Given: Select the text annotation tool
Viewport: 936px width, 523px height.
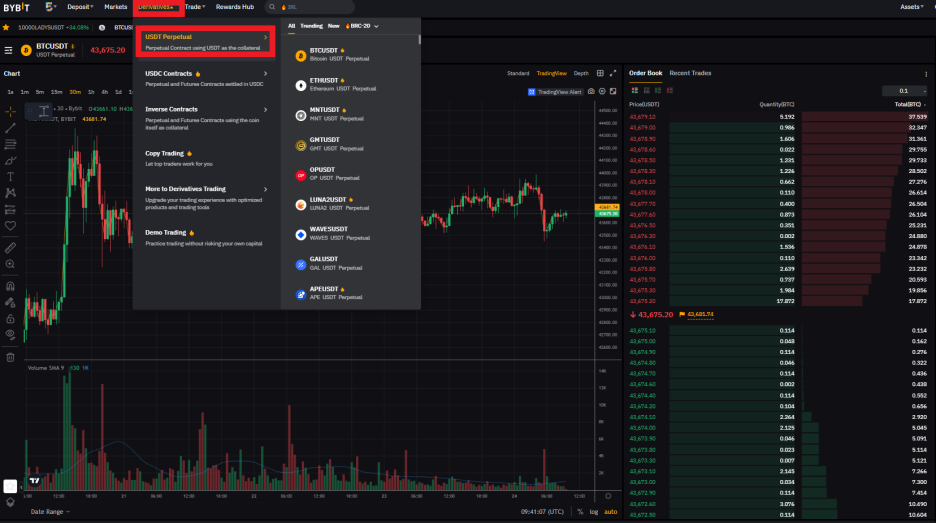Looking at the screenshot, I should click(10, 177).
